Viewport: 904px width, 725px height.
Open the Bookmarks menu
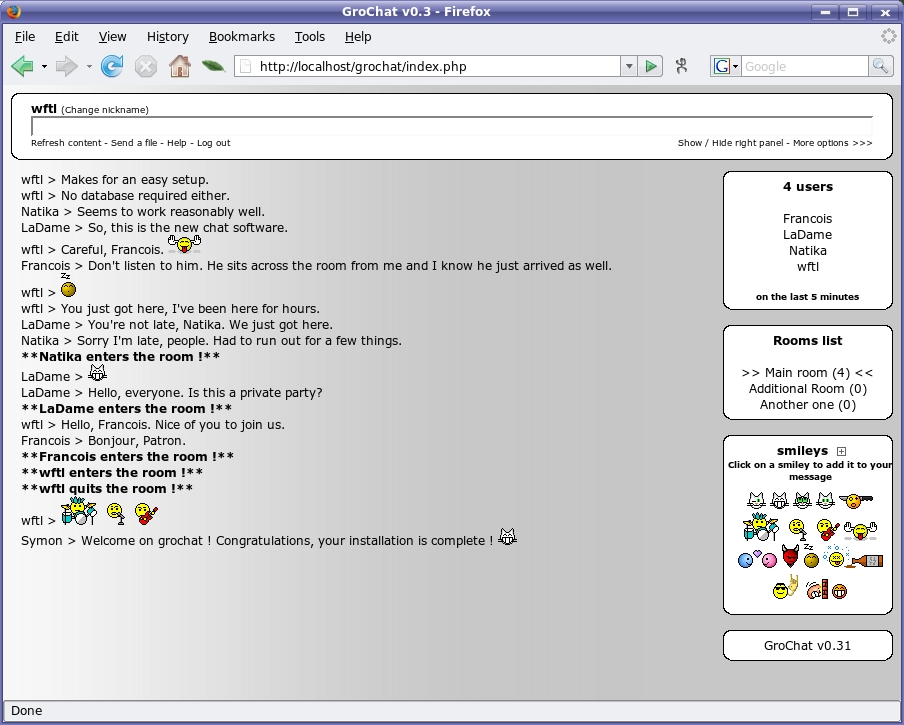click(x=241, y=37)
